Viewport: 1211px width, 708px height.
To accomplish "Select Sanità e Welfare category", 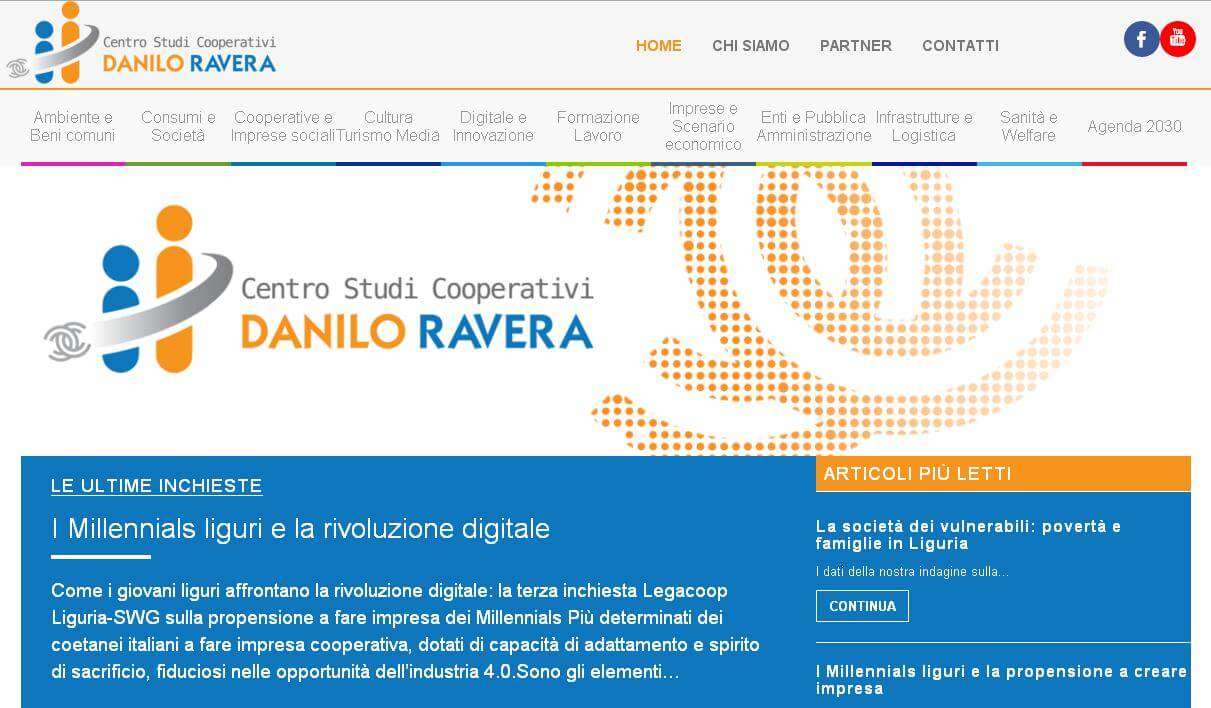I will (x=1029, y=127).
